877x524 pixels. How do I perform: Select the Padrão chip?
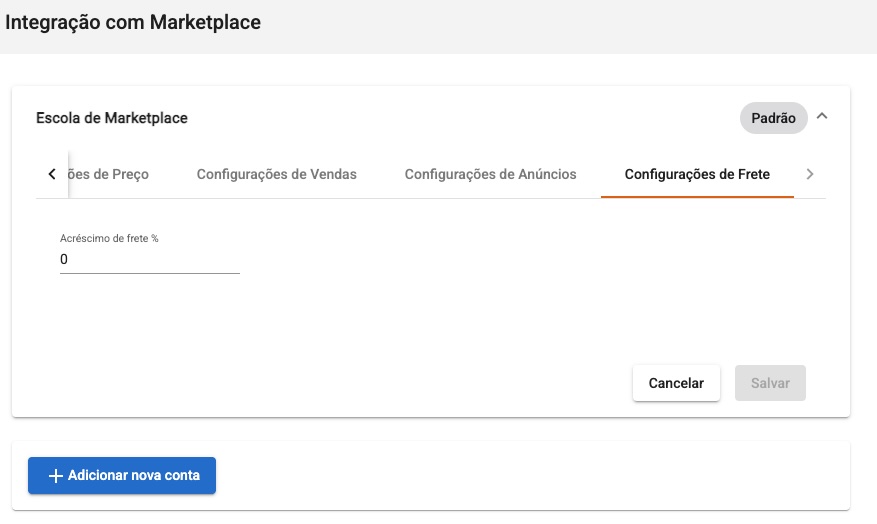[774, 118]
